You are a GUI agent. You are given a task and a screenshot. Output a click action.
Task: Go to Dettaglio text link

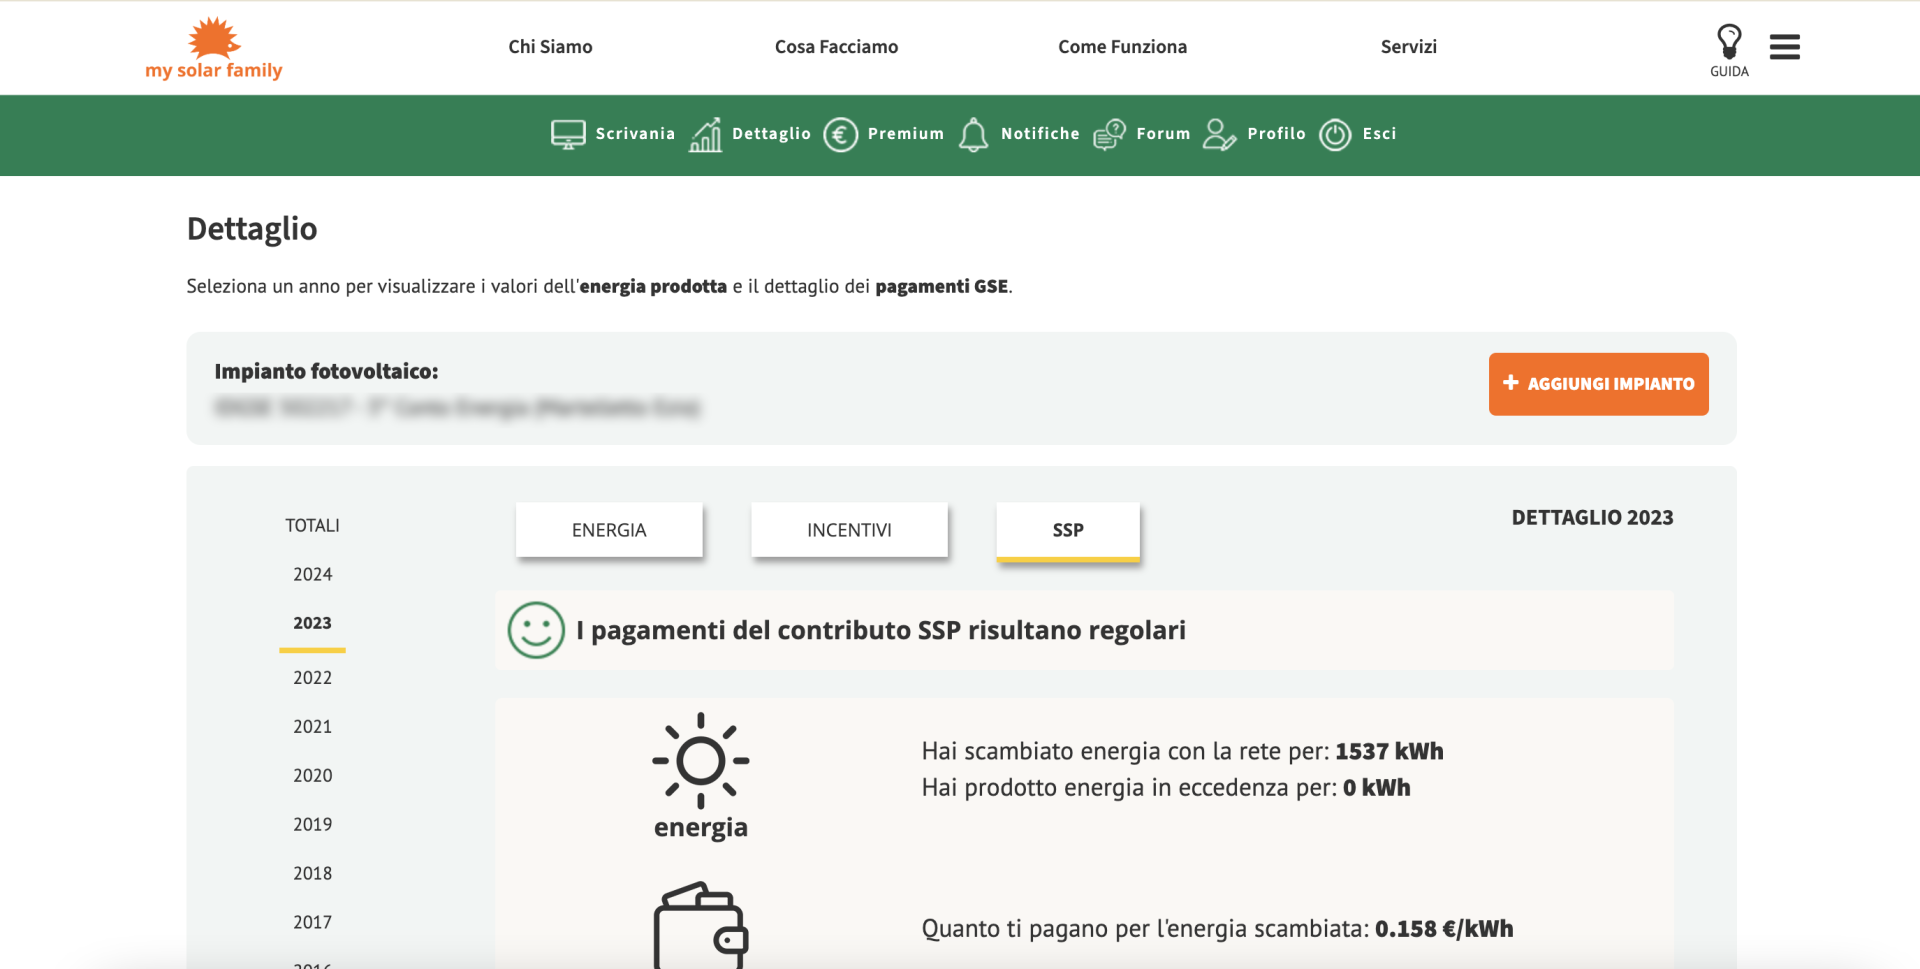pyautogui.click(x=771, y=134)
